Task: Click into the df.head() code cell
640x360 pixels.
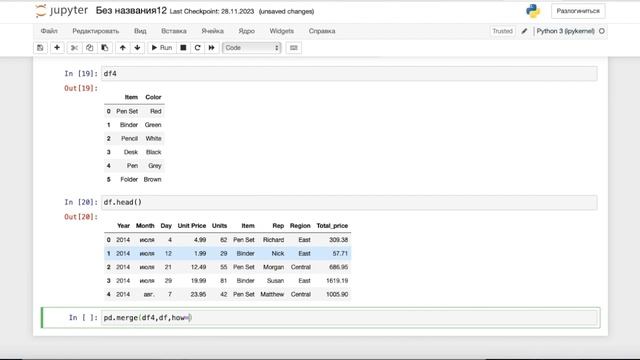Action: point(349,202)
